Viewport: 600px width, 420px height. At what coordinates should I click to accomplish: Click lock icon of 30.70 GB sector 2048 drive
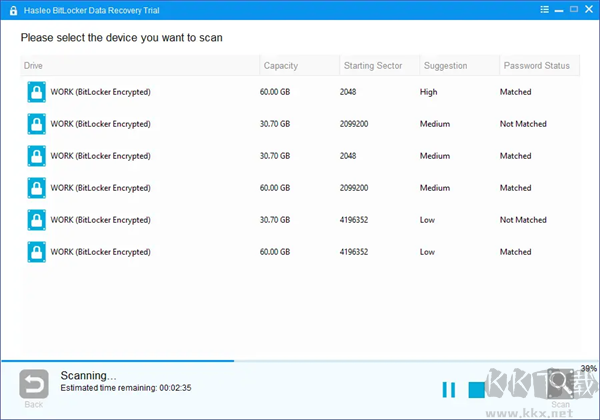click(37, 156)
